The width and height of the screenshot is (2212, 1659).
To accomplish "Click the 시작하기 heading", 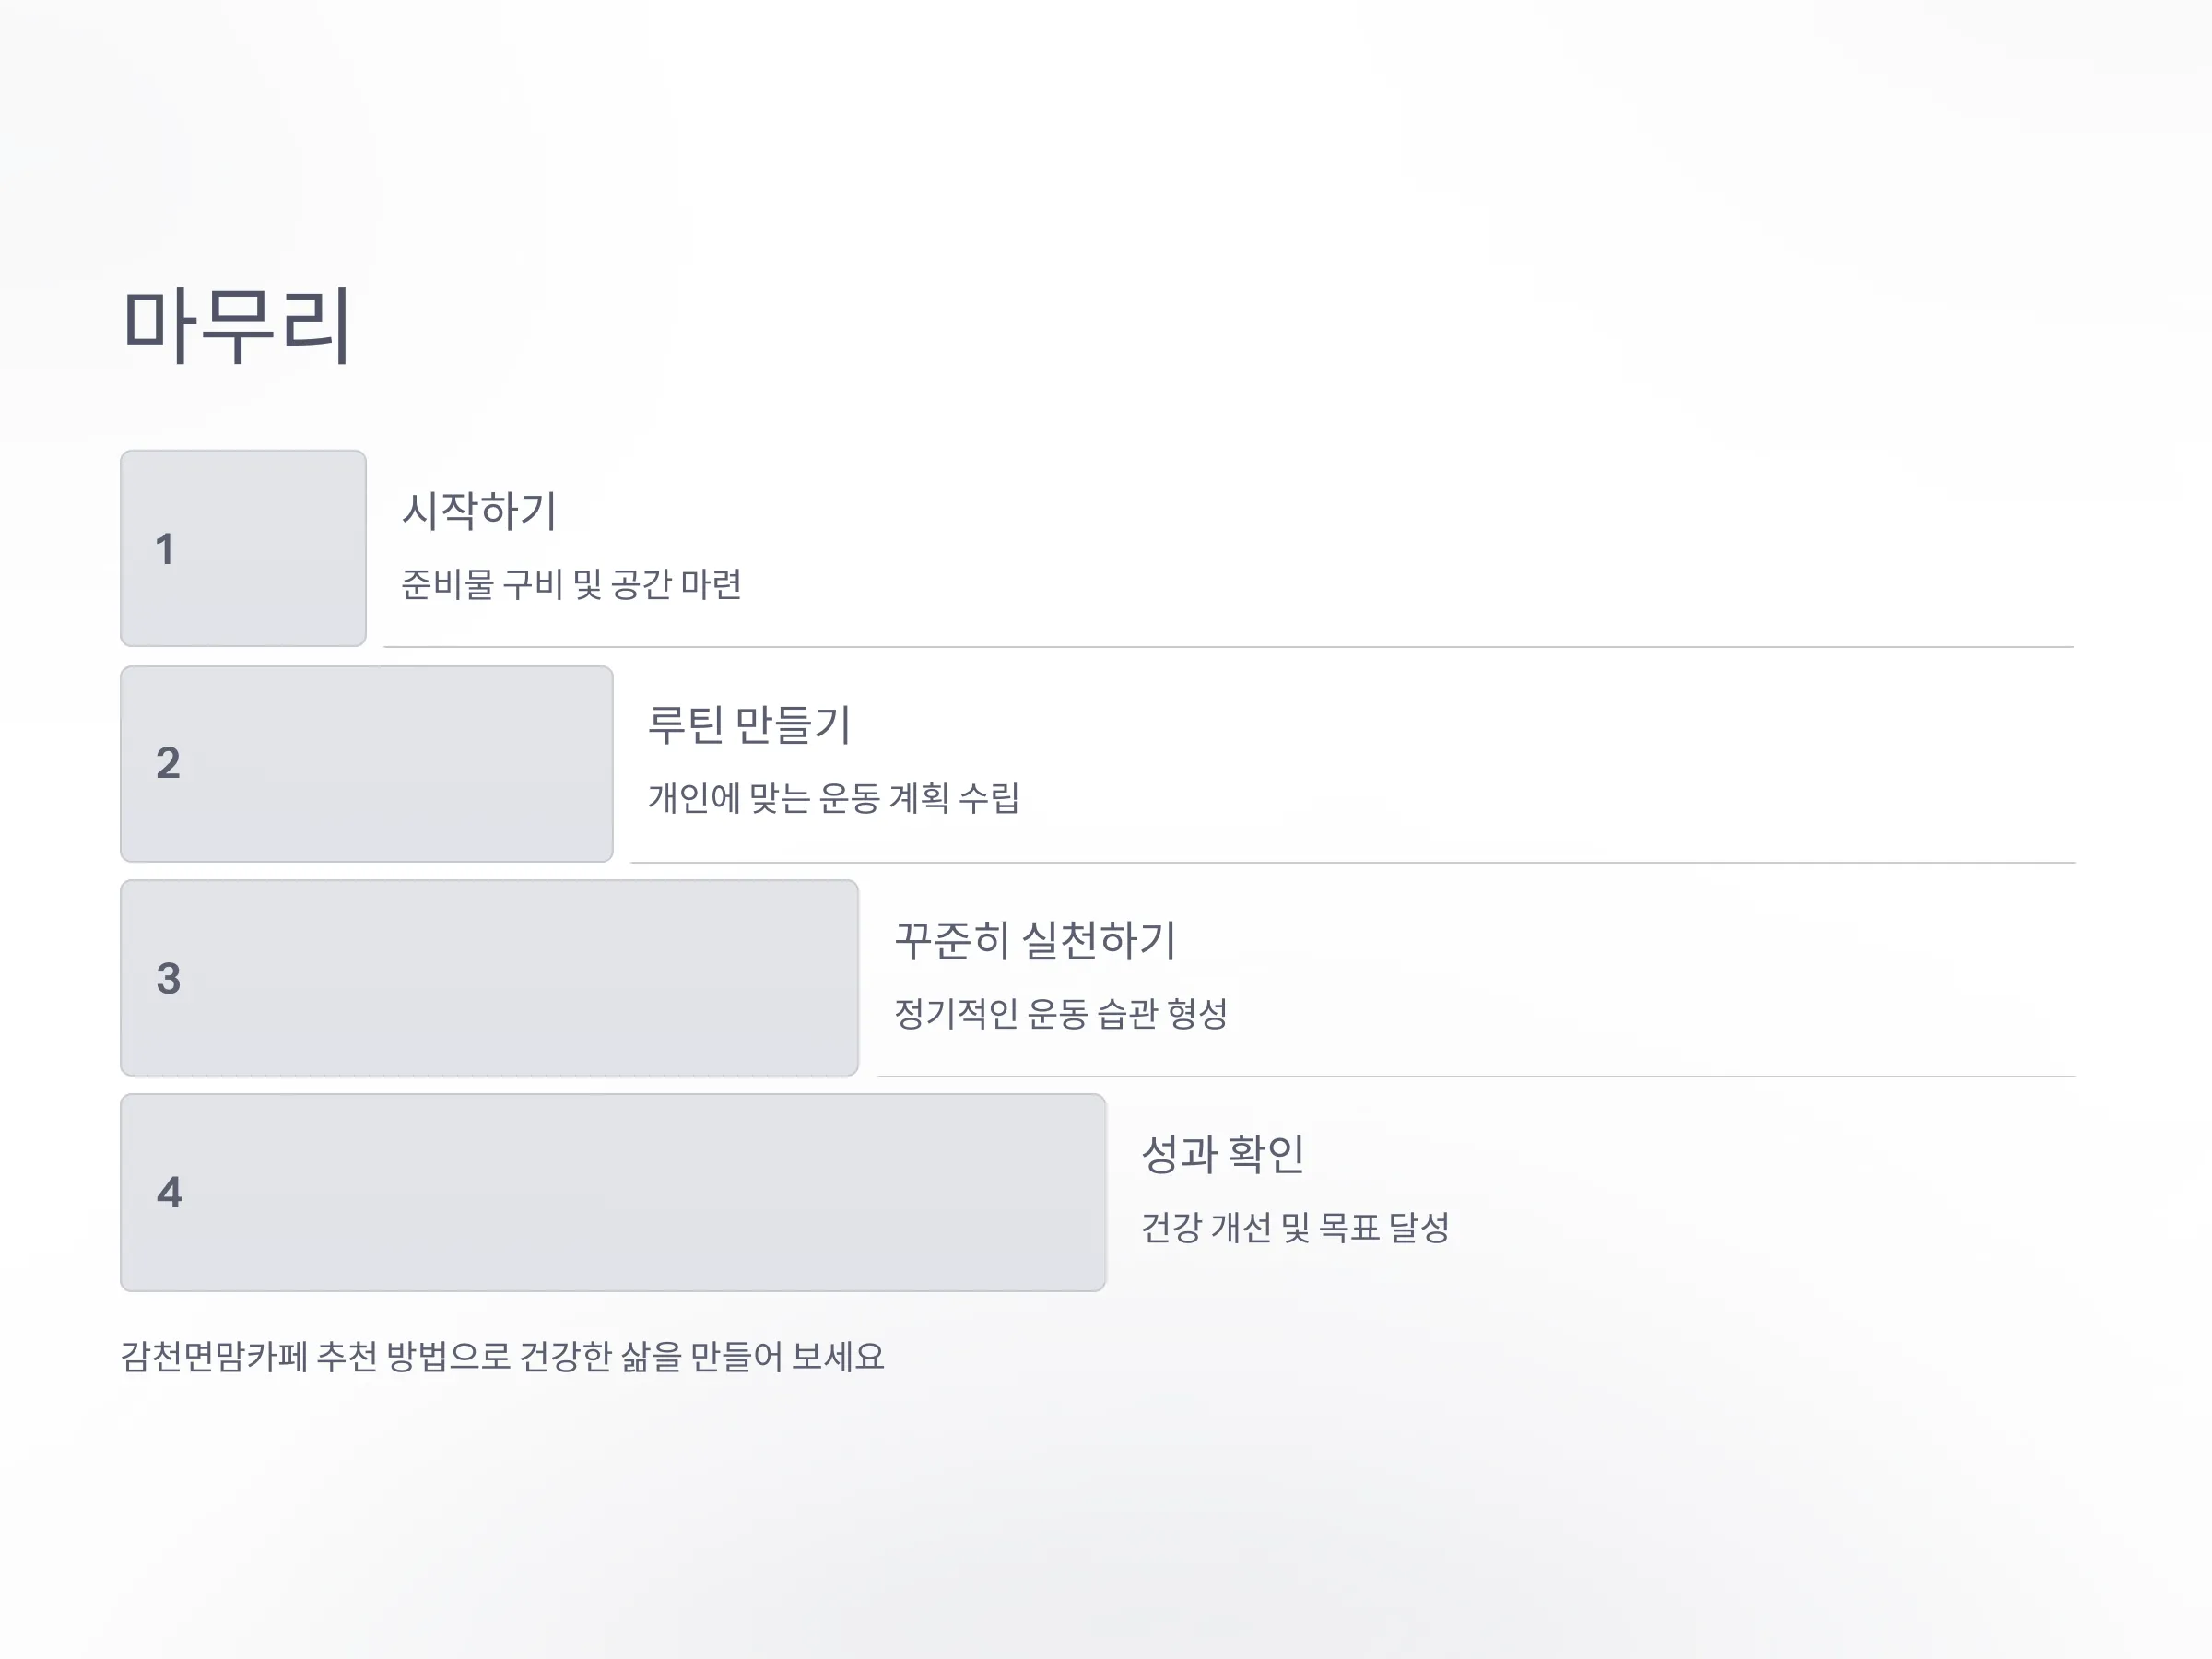I will click(x=479, y=510).
